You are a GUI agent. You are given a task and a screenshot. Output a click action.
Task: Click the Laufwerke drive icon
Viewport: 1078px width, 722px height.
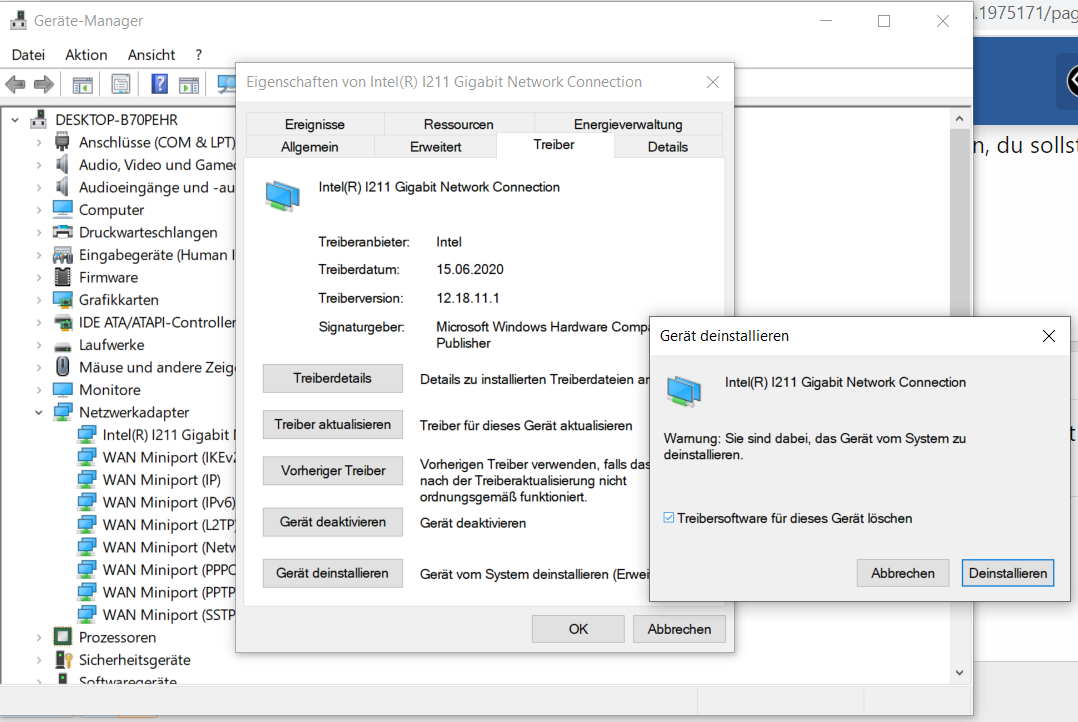(x=63, y=345)
